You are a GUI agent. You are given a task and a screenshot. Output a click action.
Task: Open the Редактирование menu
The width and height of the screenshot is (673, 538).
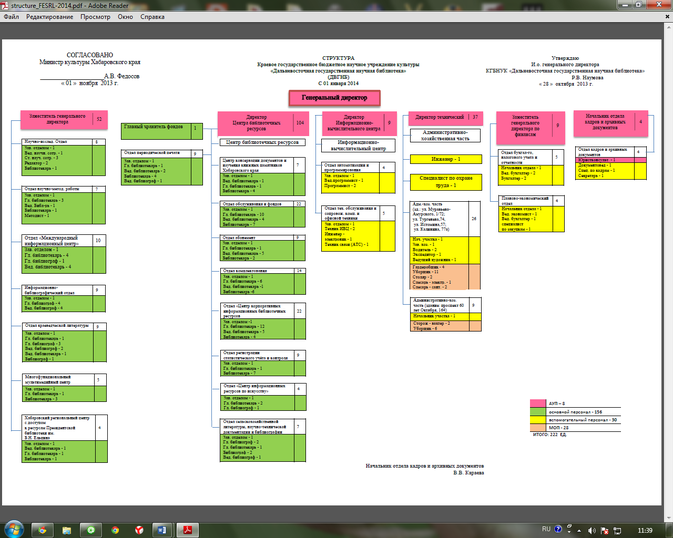[49, 17]
